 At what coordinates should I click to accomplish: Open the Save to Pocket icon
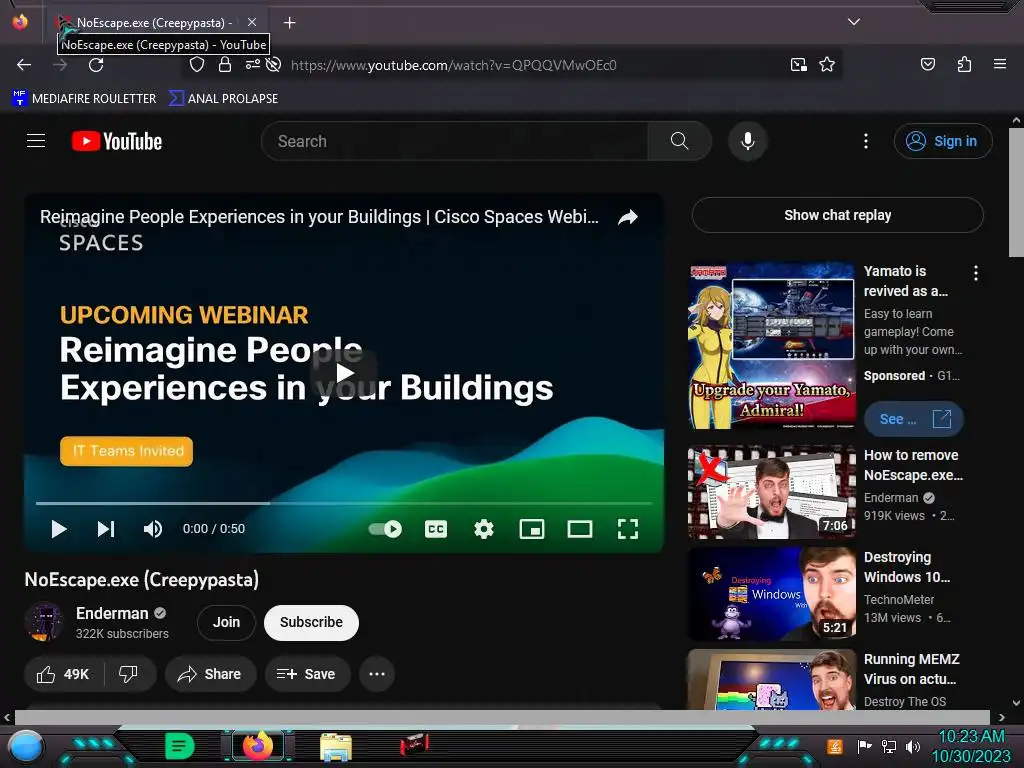pos(927,65)
